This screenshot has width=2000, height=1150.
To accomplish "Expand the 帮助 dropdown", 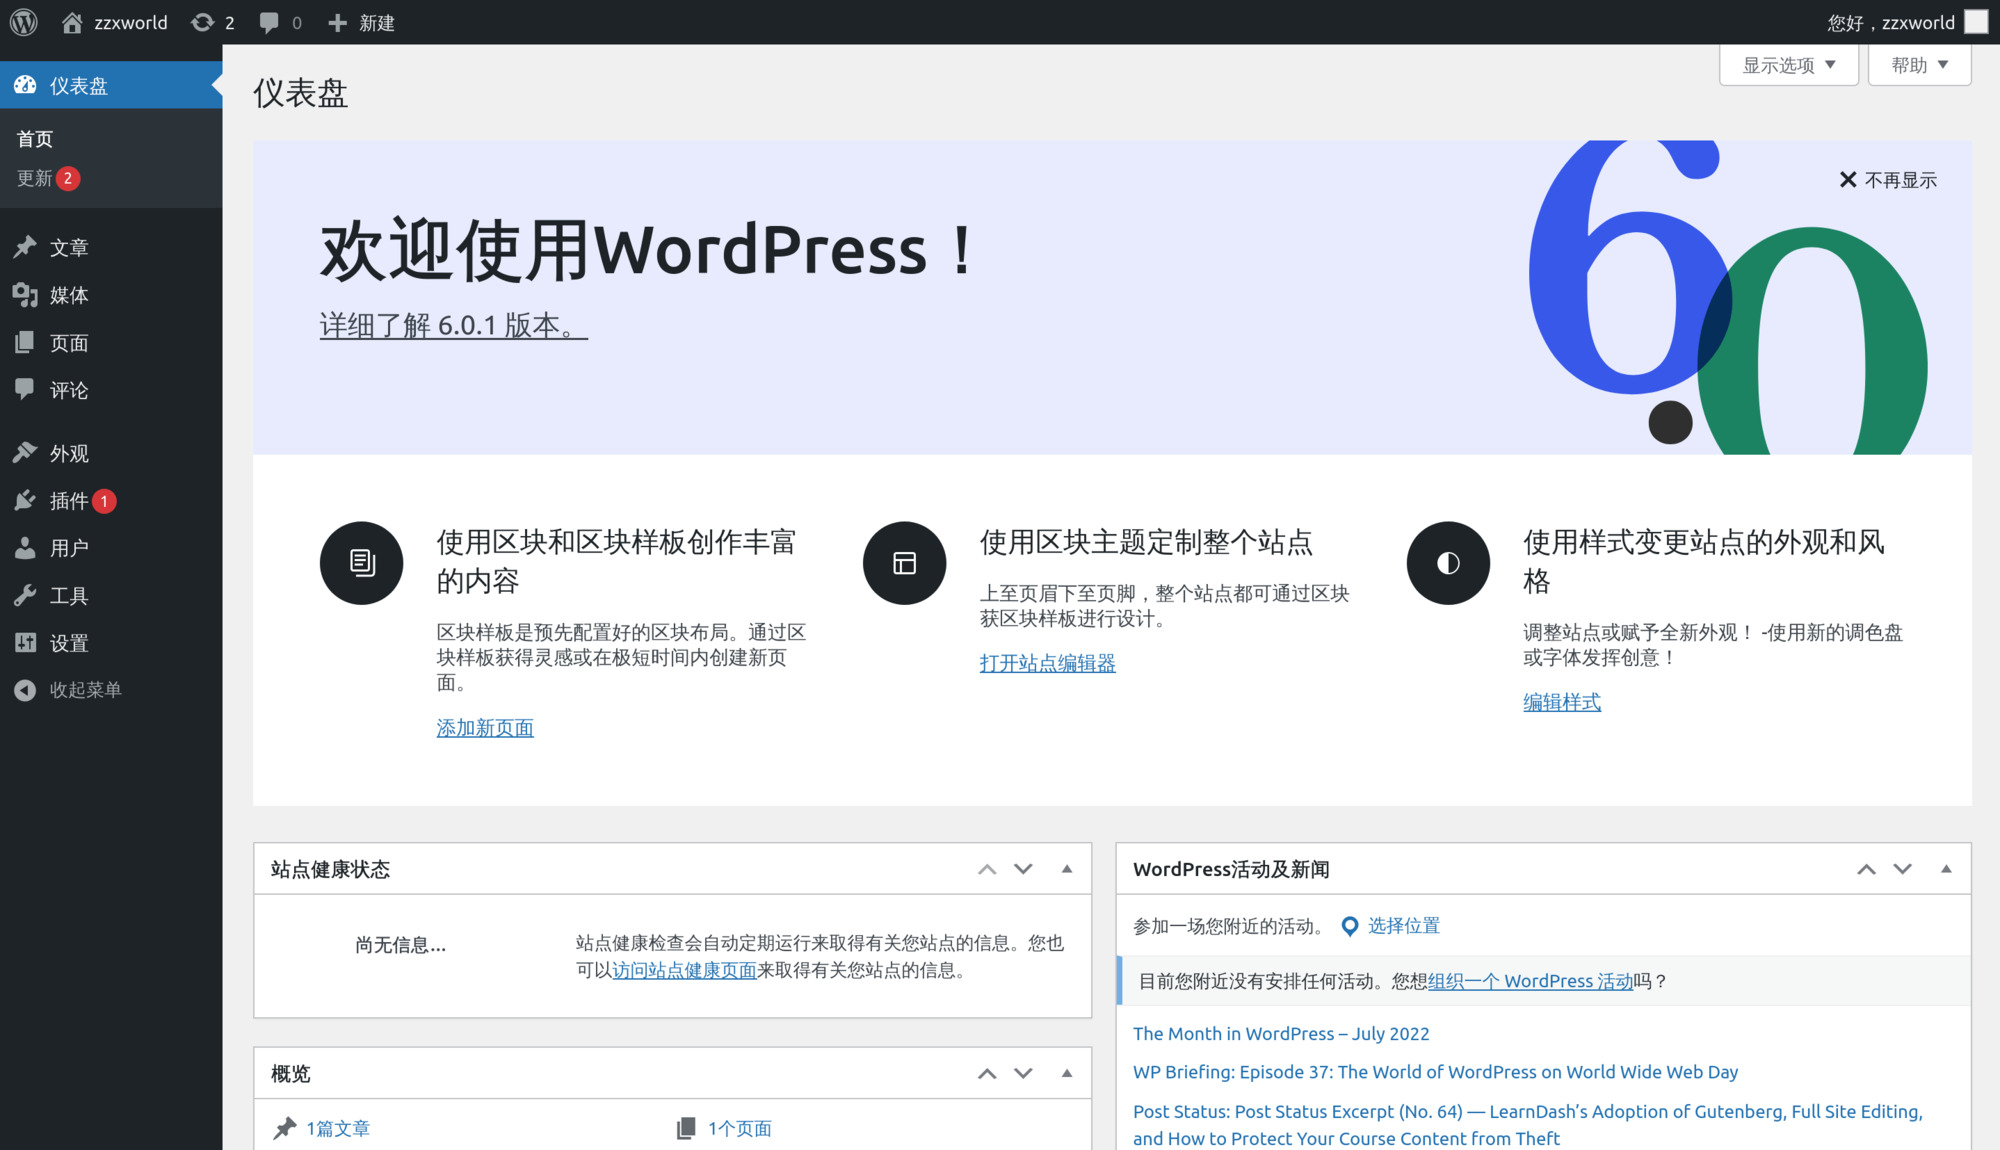I will click(1918, 64).
